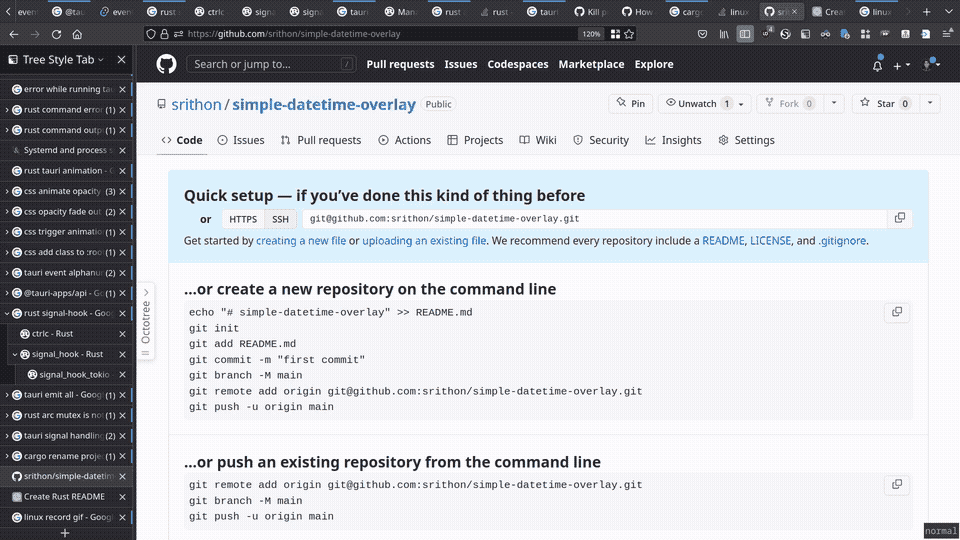This screenshot has height=540, width=960.
Task: Open a new browser tab with plus
Action: [927, 12]
